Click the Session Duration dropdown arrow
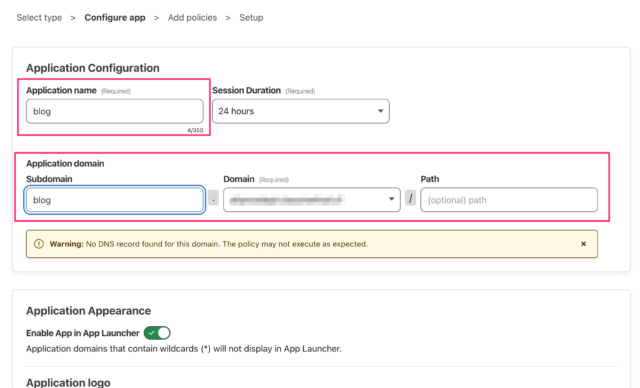The height and width of the screenshot is (388, 640). coord(380,111)
